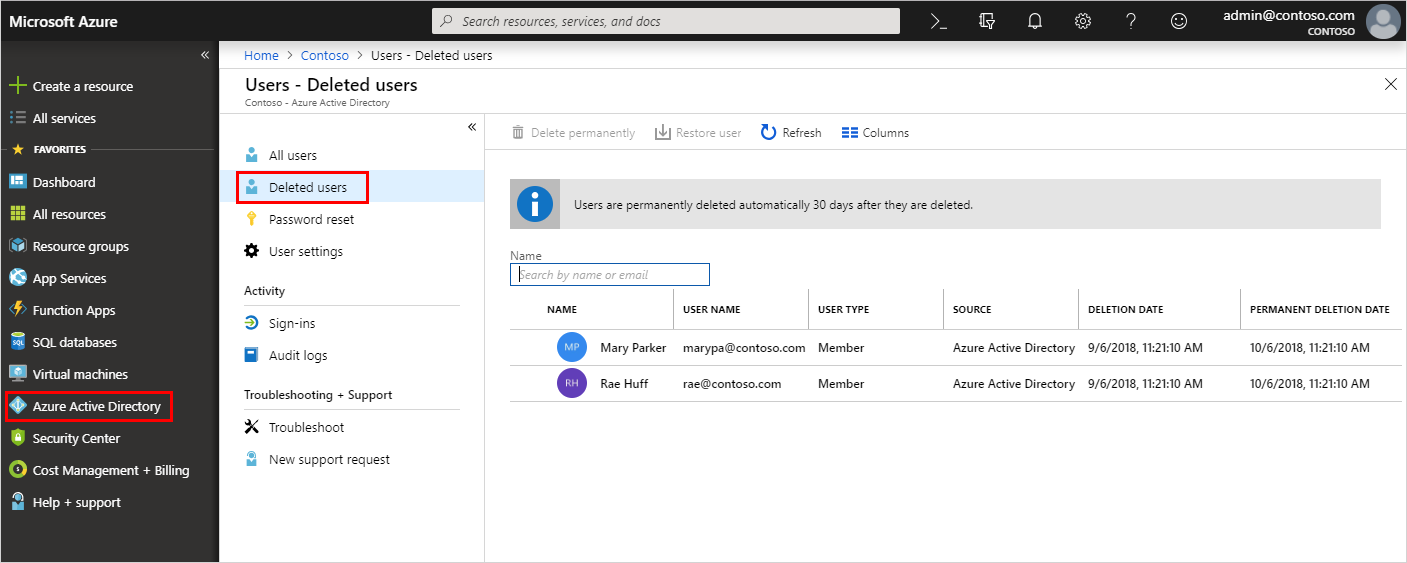Click the Resource groups cube icon

[x=17, y=246]
